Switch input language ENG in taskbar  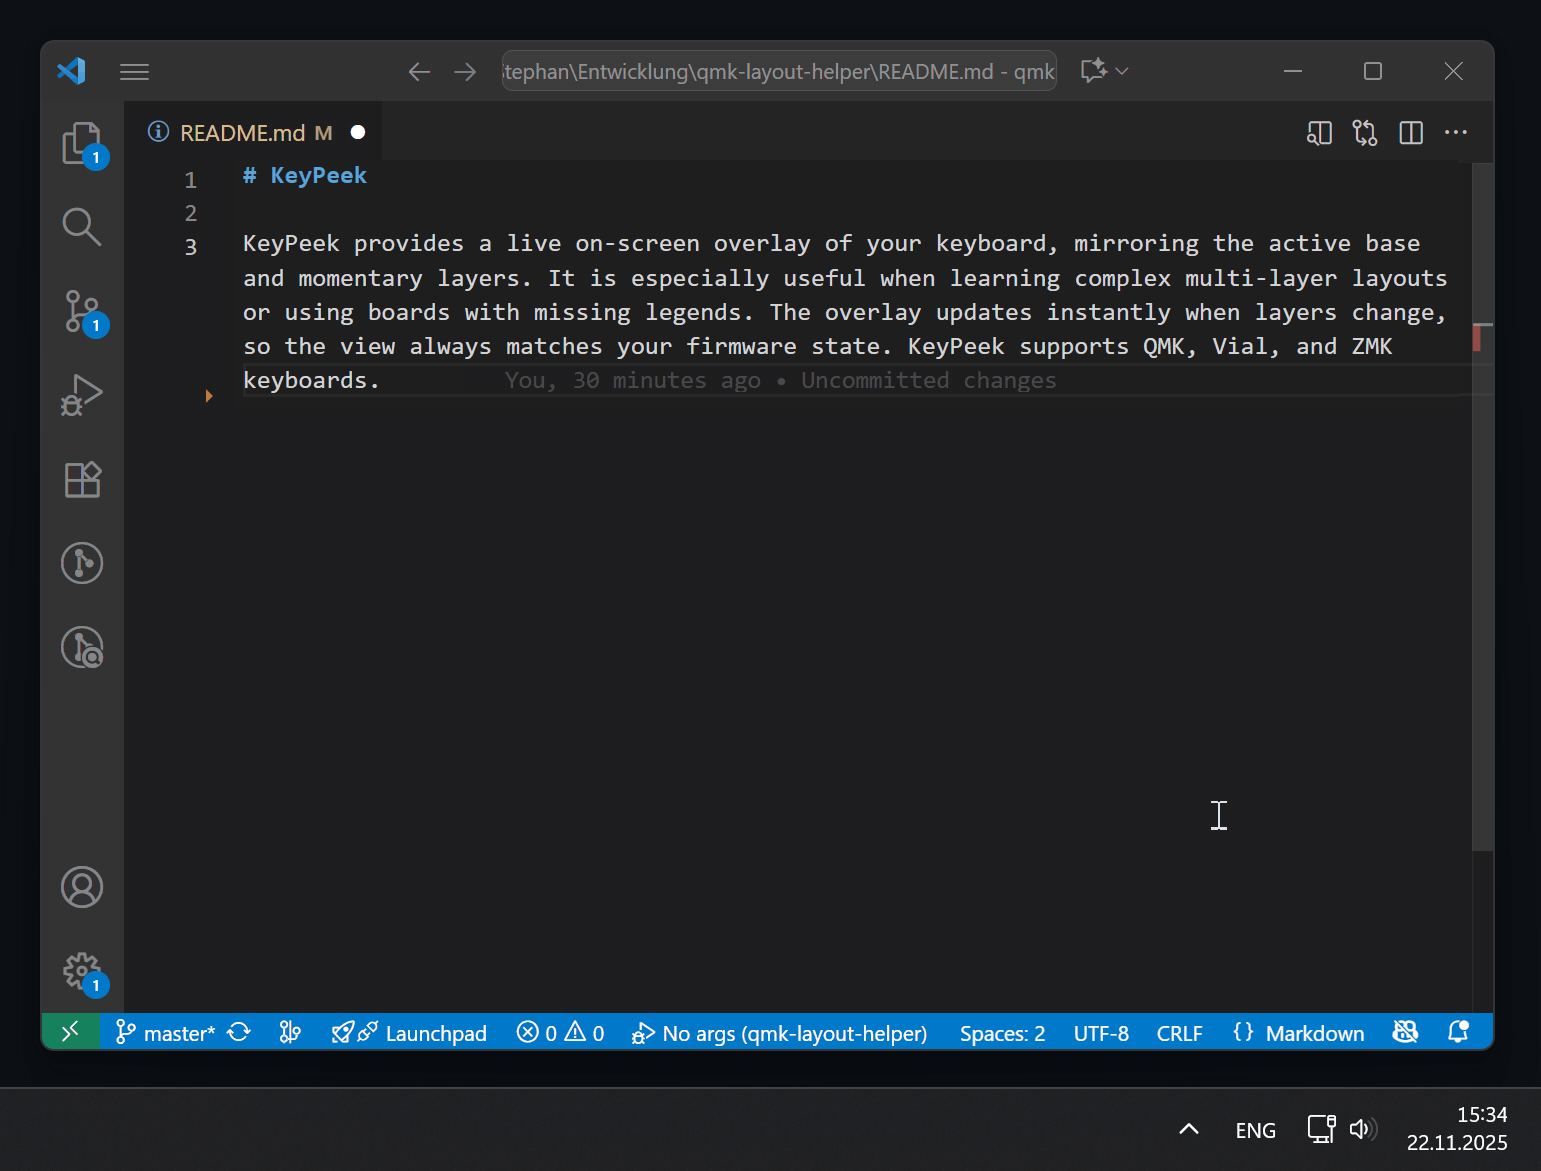[1255, 1130]
